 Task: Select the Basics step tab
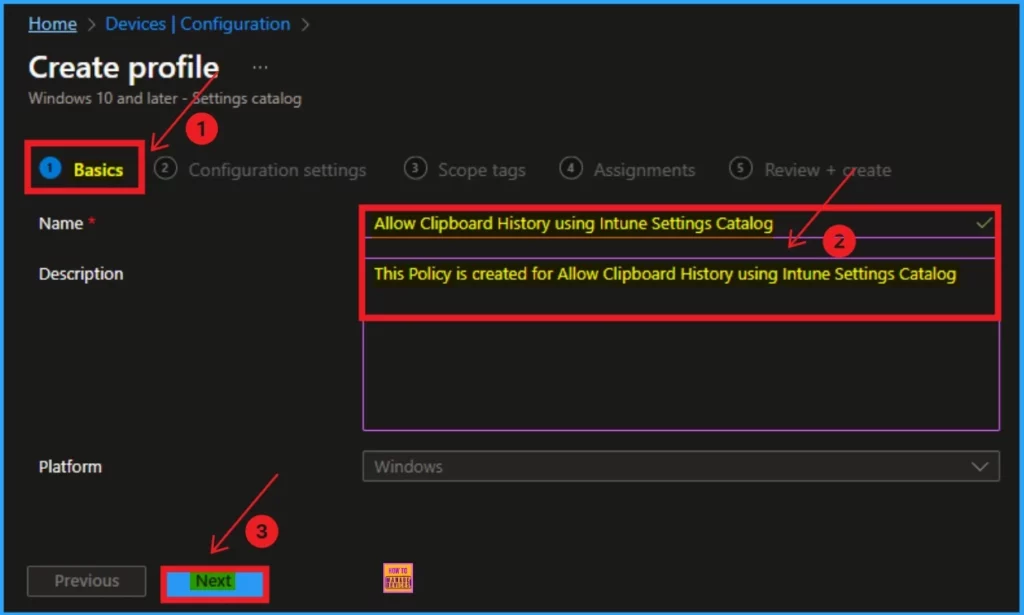point(84,169)
